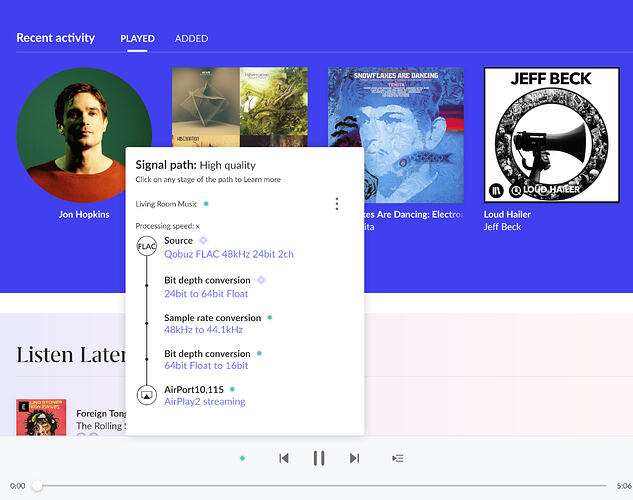Click the 5:06 track duration
The width and height of the screenshot is (633, 500).
pos(624,486)
